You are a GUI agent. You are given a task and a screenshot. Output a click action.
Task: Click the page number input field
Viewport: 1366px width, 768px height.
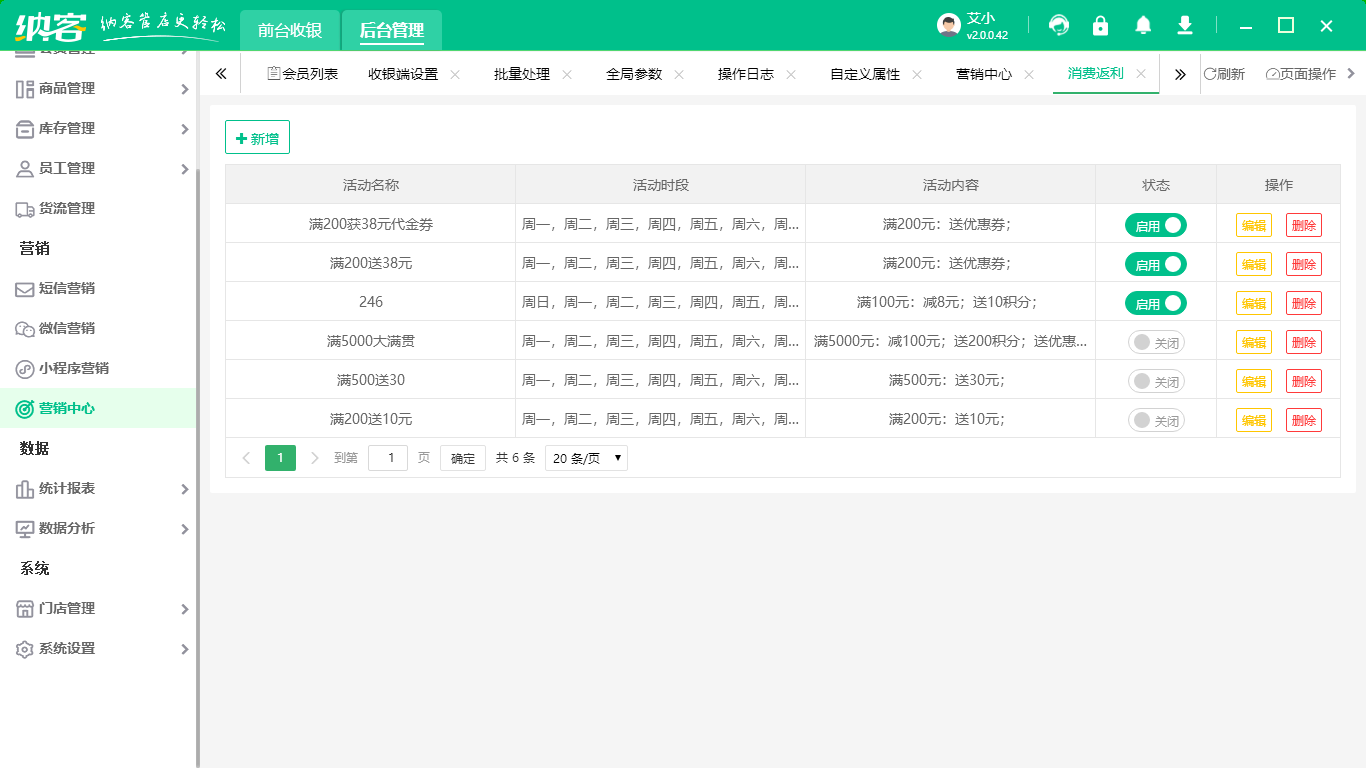[388, 457]
